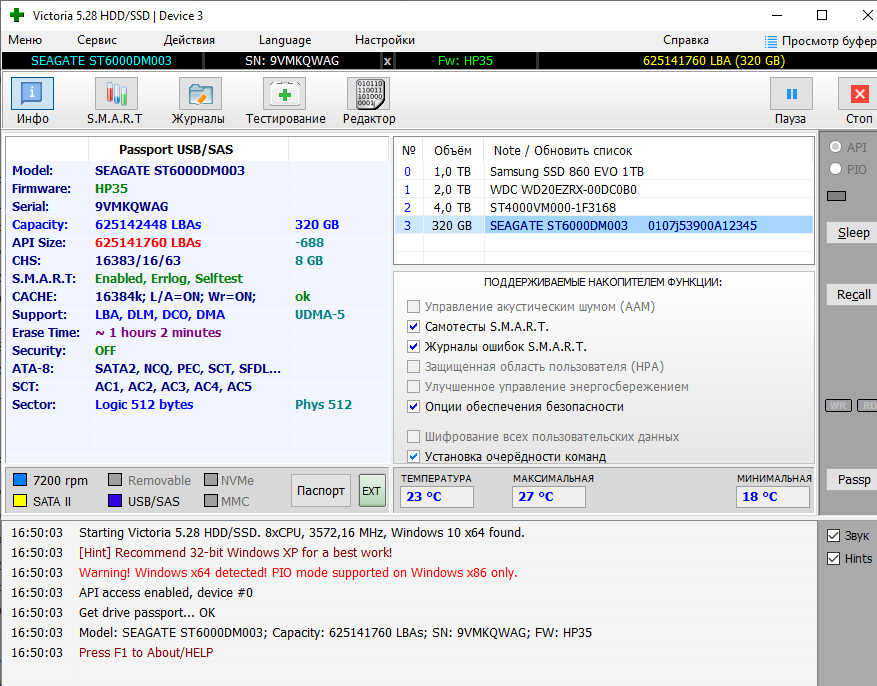Viewport: 877px width, 686px height.
Task: Click the x button next to serial number
Action: [388, 61]
